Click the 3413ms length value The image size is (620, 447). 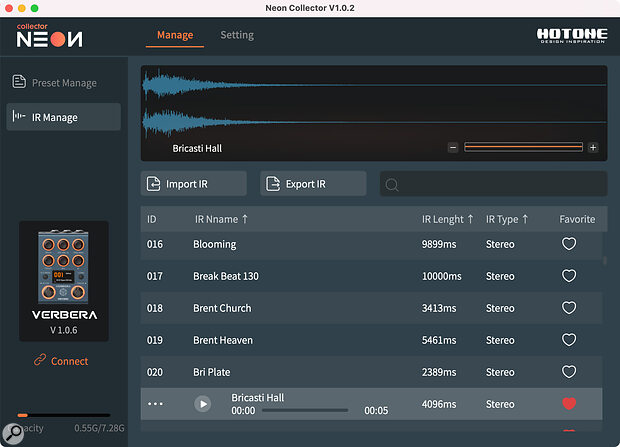pos(439,308)
